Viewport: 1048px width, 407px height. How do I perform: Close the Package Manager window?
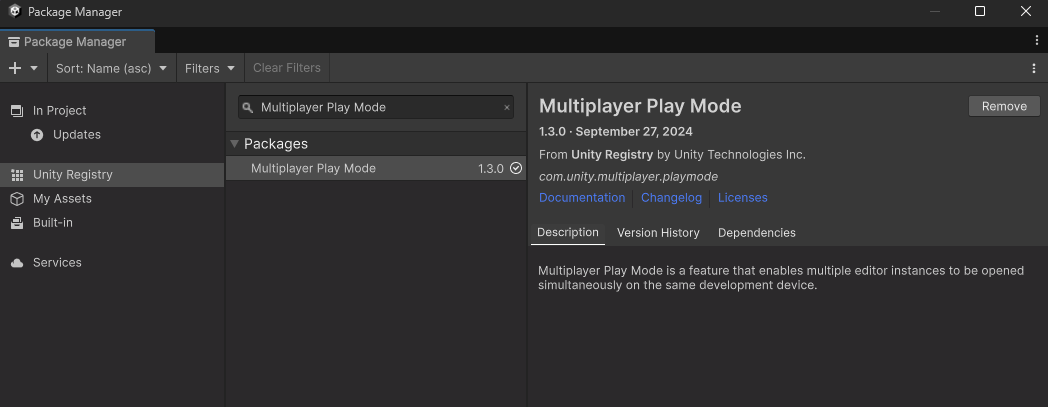(1026, 11)
